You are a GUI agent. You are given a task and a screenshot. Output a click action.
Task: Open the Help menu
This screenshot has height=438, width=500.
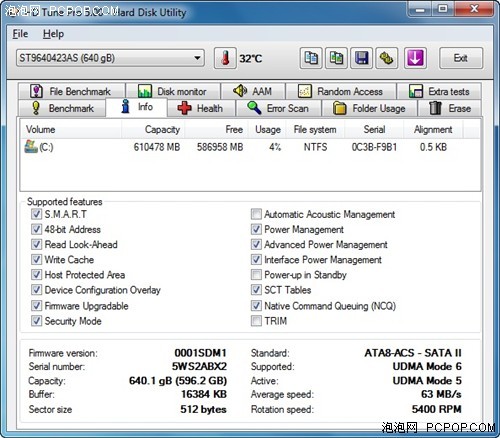[x=53, y=34]
